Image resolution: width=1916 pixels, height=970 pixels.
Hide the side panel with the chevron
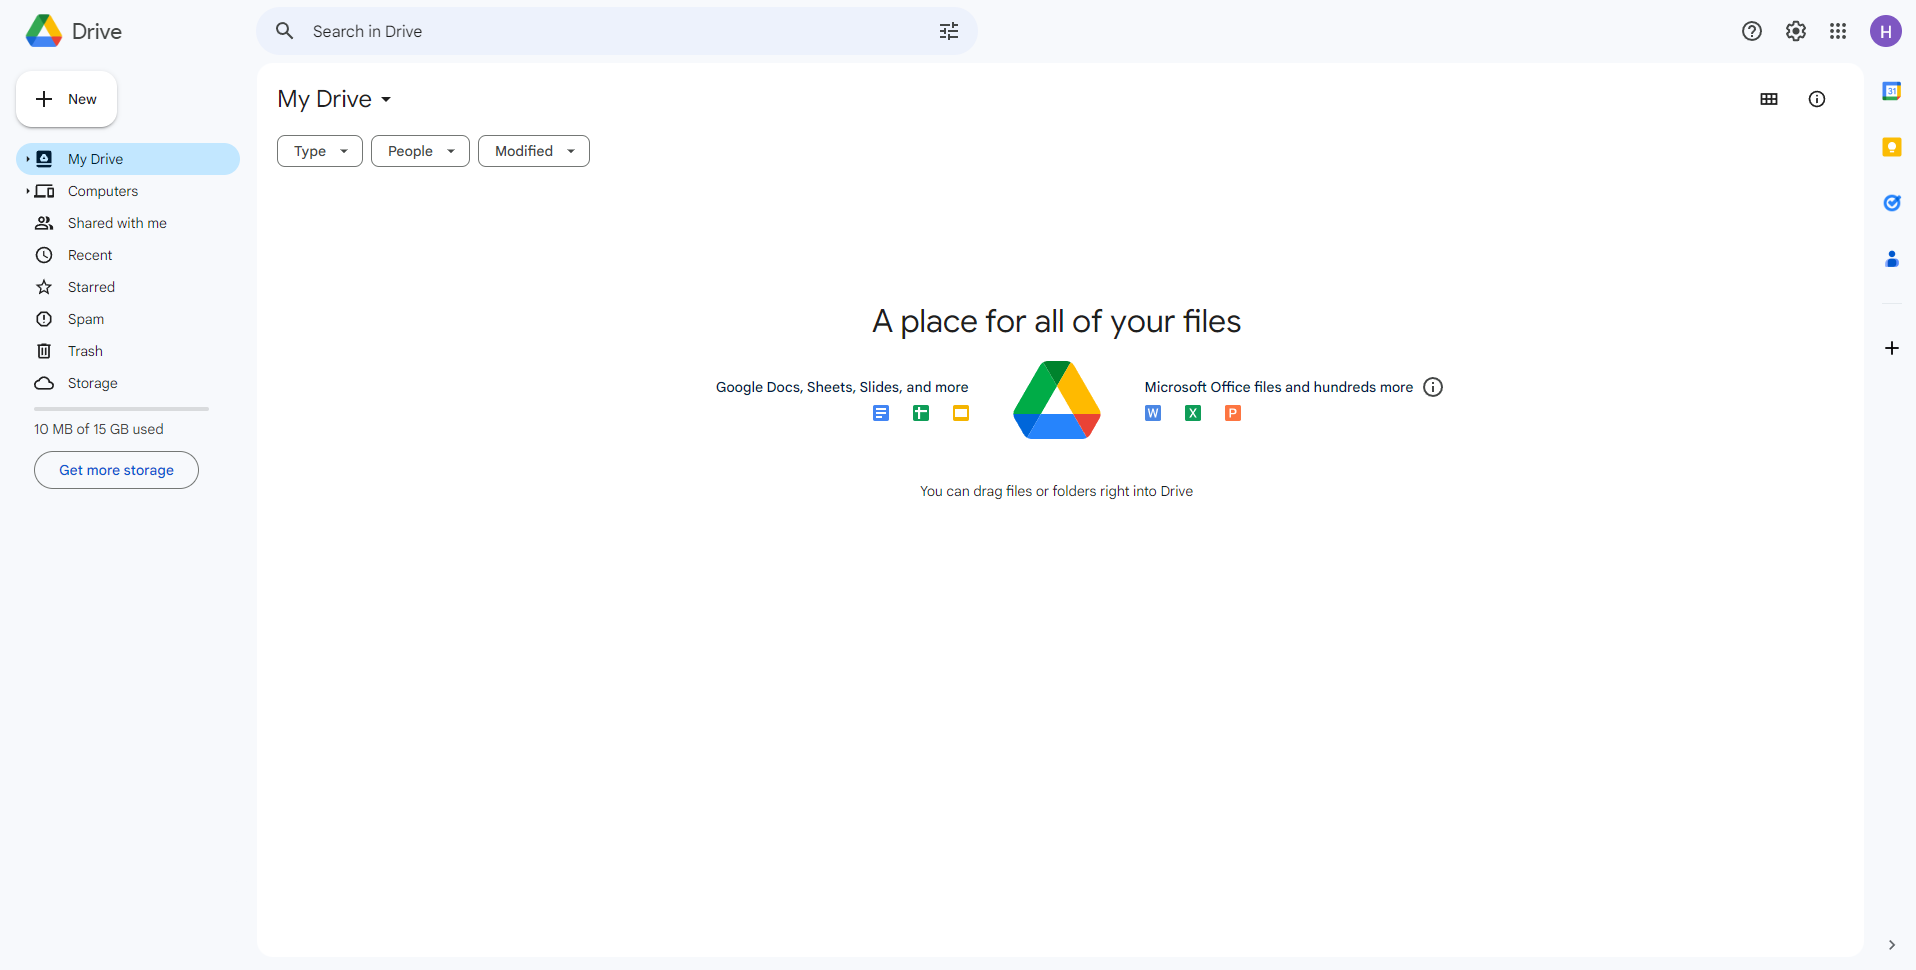click(1892, 945)
